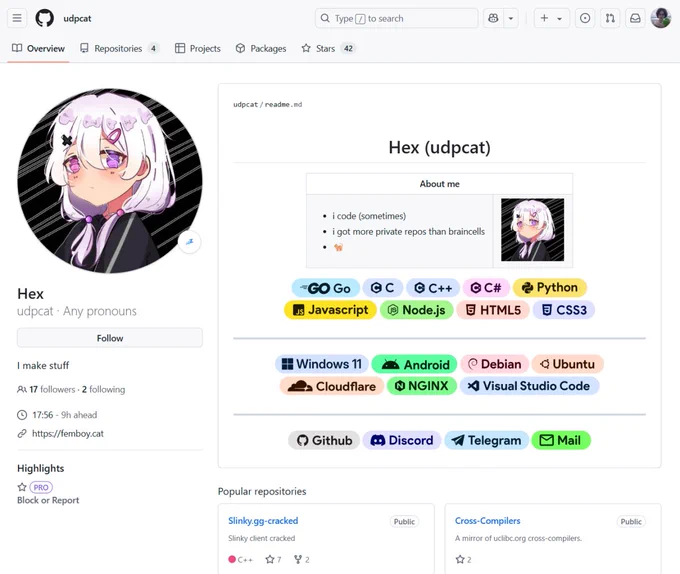Open the Cross-Compilers repository
Viewport: 680px width, 574px height.
point(487,521)
